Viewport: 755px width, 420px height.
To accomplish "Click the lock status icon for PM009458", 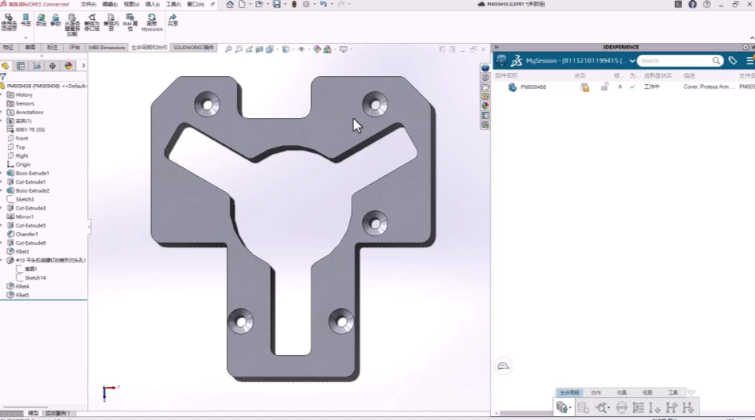I will [x=604, y=87].
